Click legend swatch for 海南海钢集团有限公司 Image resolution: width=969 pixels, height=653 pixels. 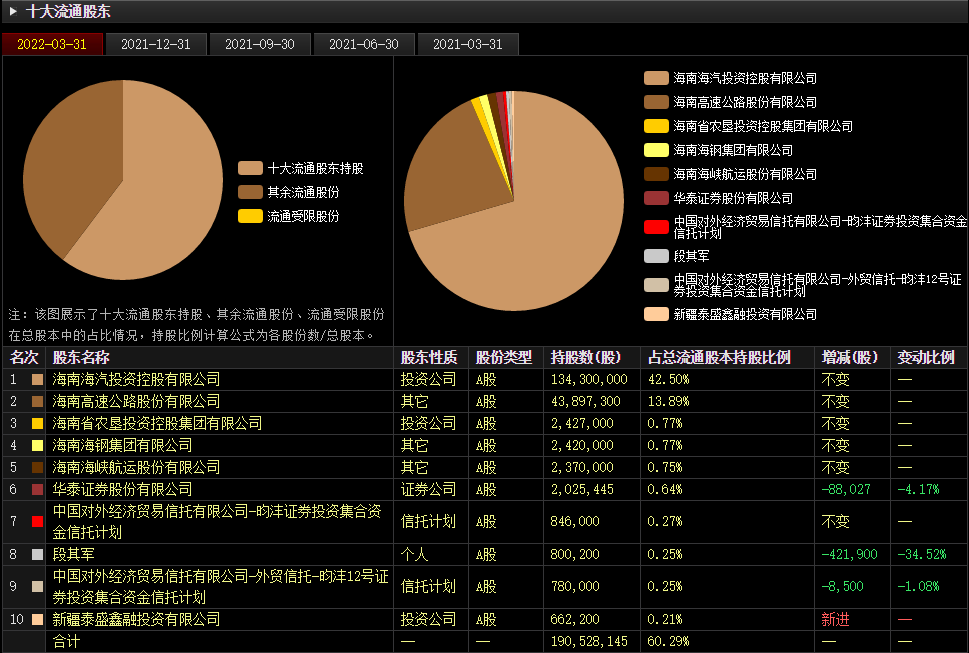[x=656, y=150]
